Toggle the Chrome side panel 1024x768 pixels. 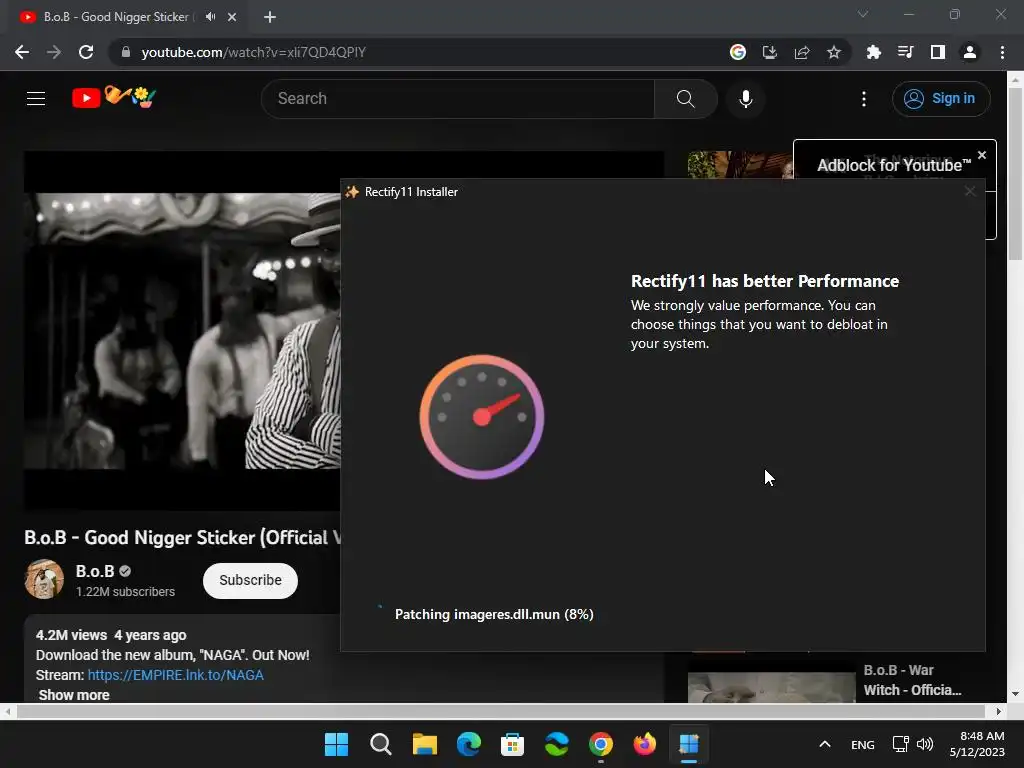(x=938, y=52)
